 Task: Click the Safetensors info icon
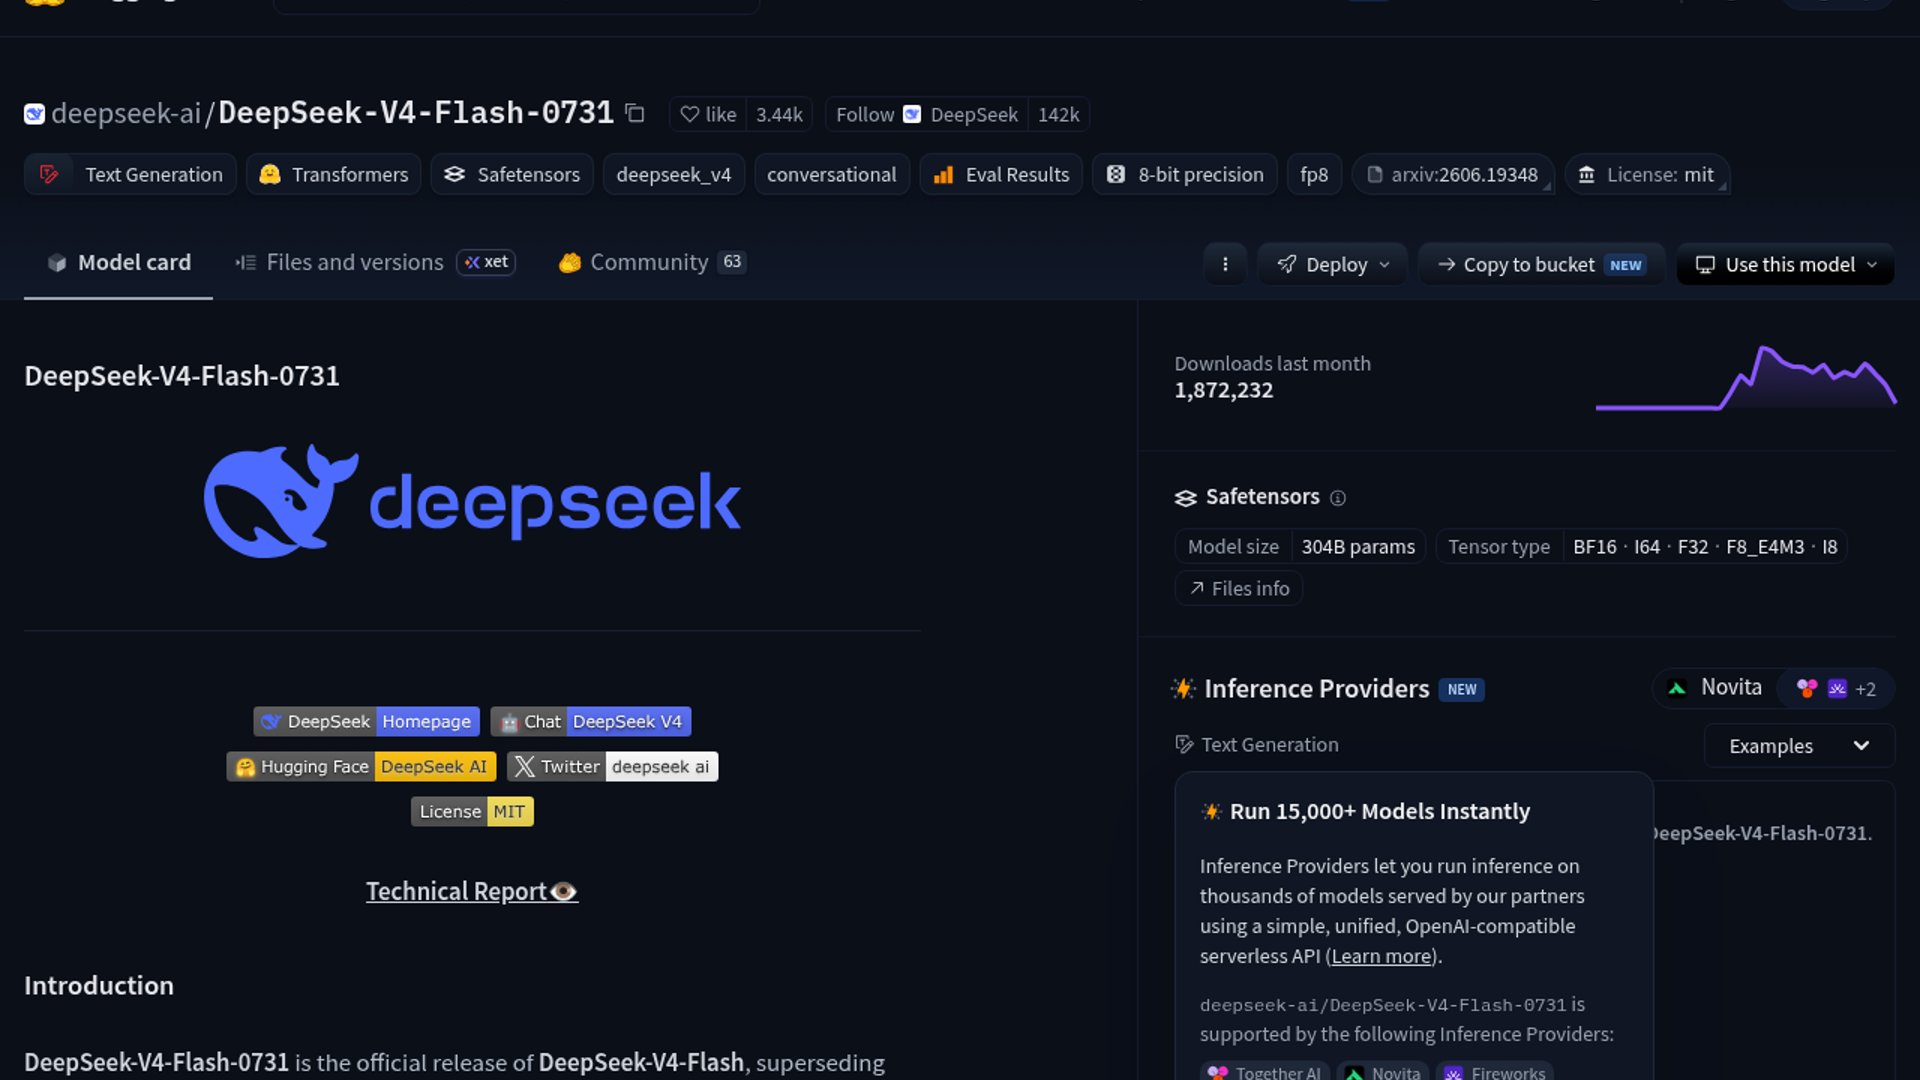1338,498
